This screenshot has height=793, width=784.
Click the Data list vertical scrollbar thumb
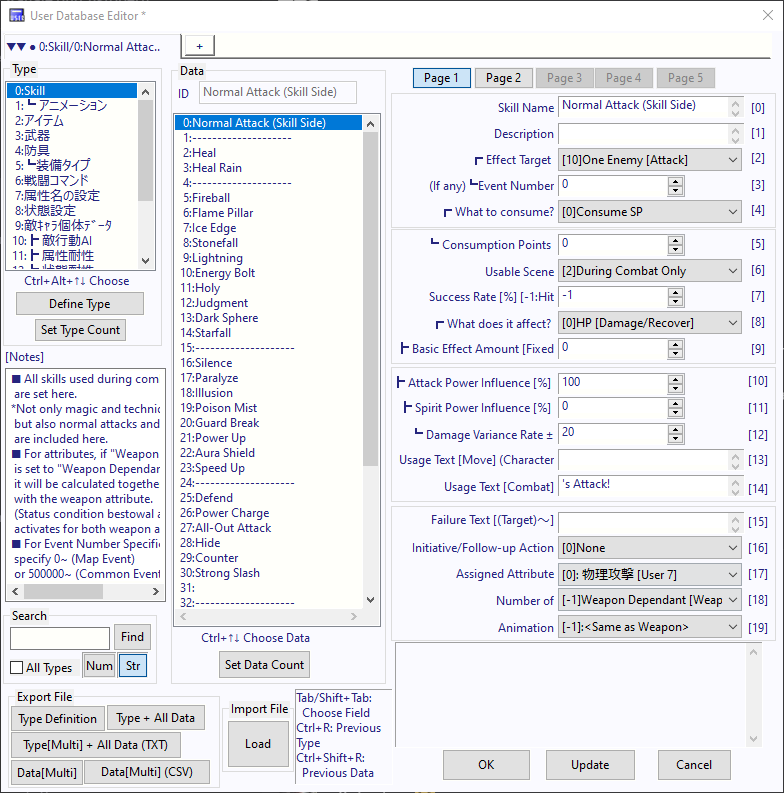370,298
